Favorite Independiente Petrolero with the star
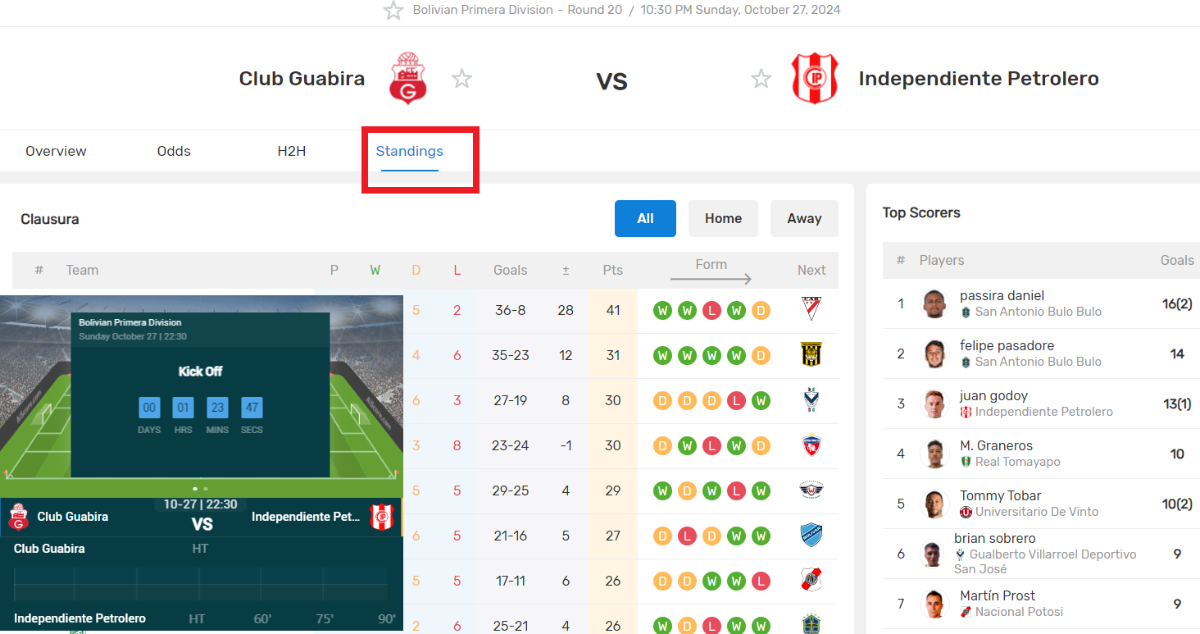This screenshot has height=634, width=1200. point(761,78)
